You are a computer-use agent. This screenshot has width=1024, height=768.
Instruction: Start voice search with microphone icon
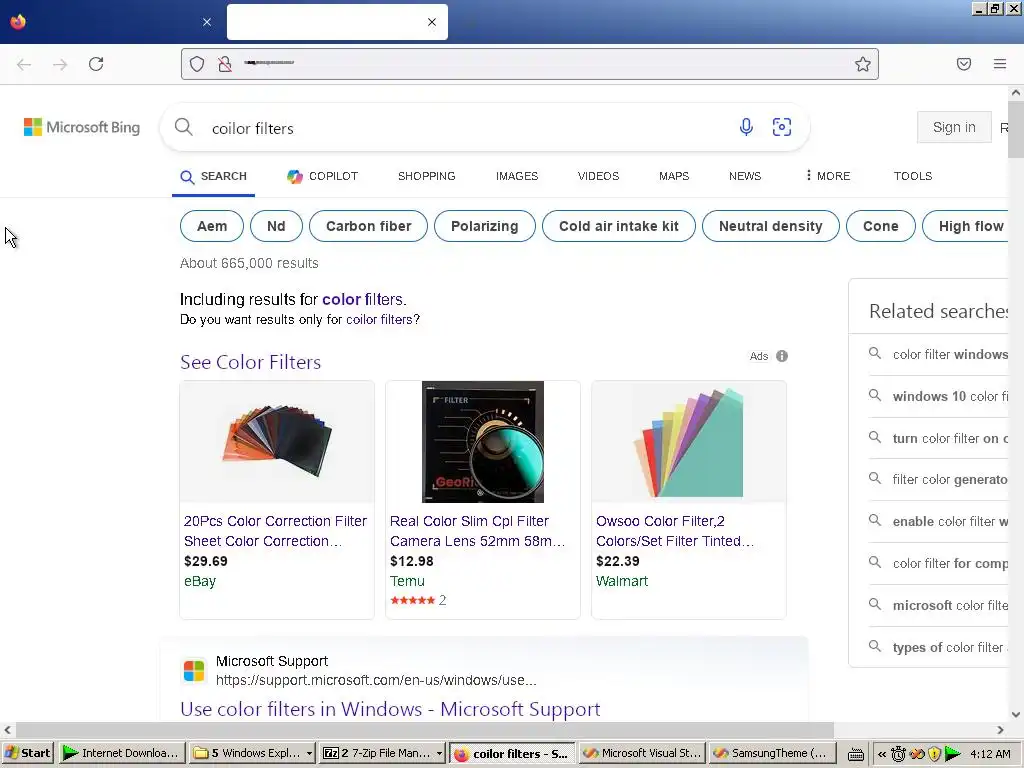click(746, 127)
